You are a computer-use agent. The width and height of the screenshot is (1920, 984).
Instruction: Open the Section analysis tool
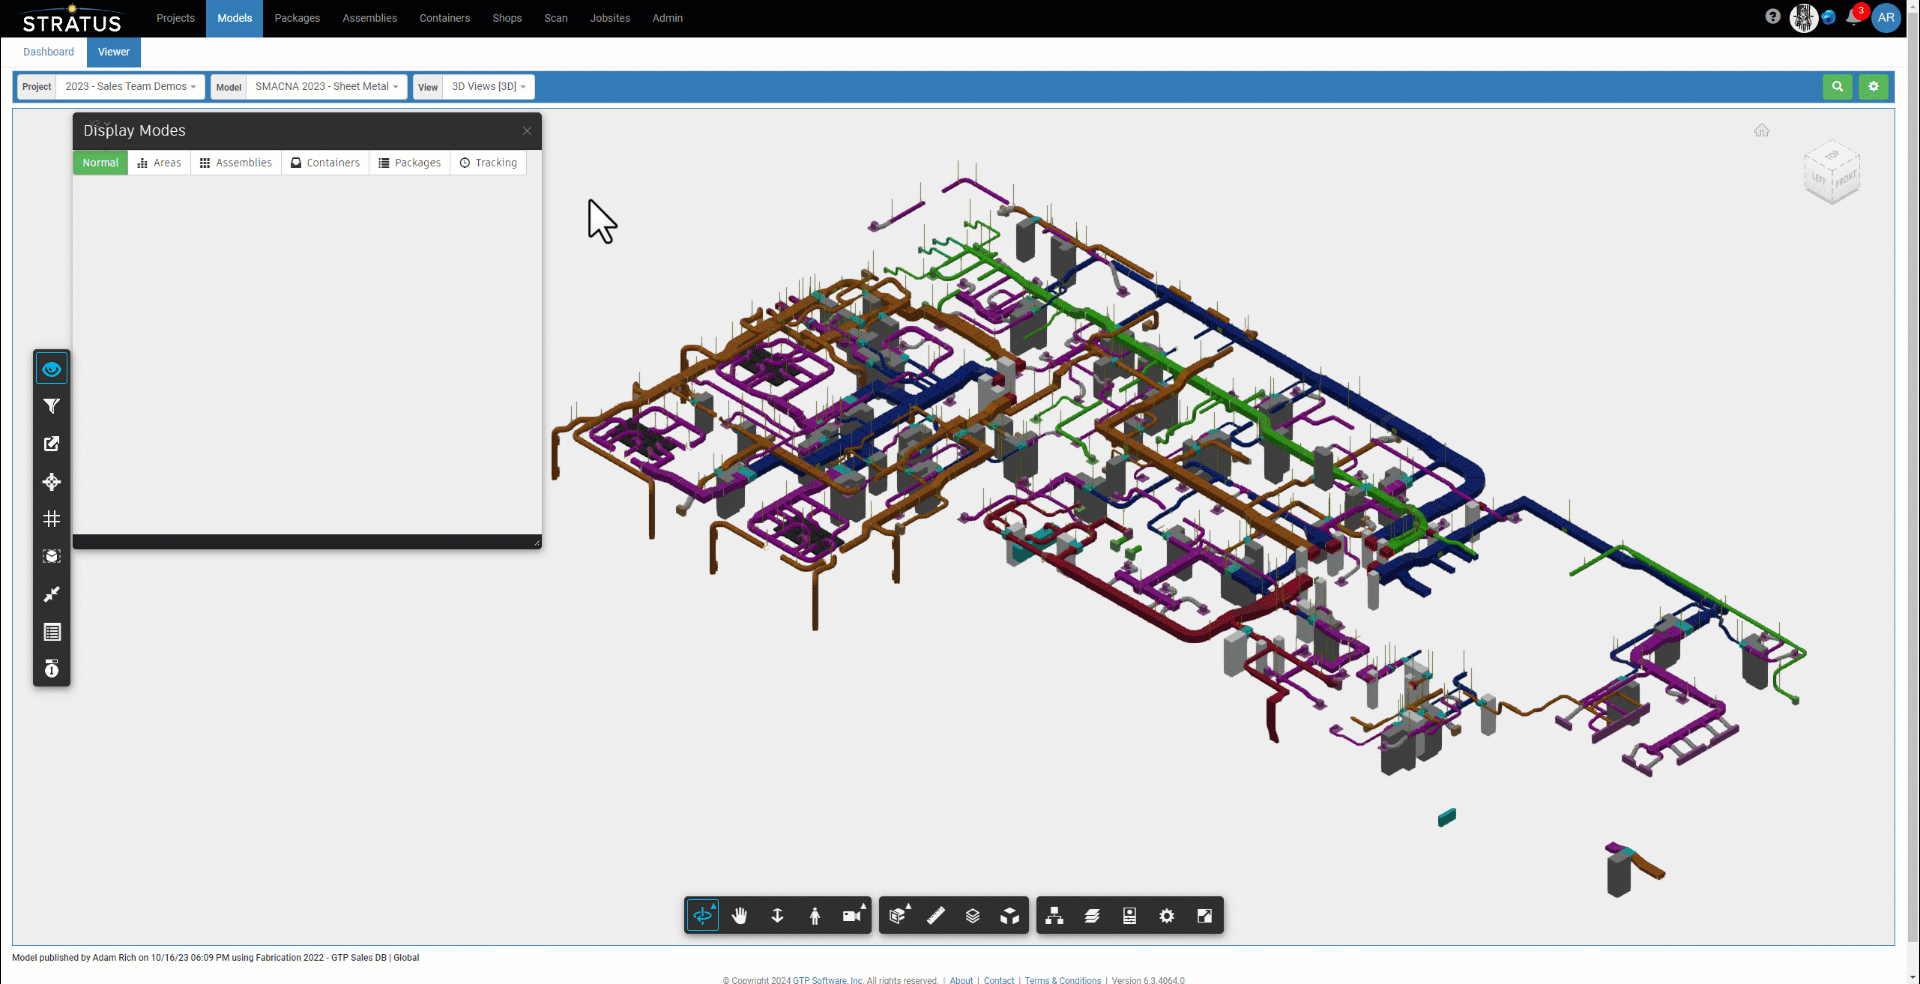click(x=898, y=915)
